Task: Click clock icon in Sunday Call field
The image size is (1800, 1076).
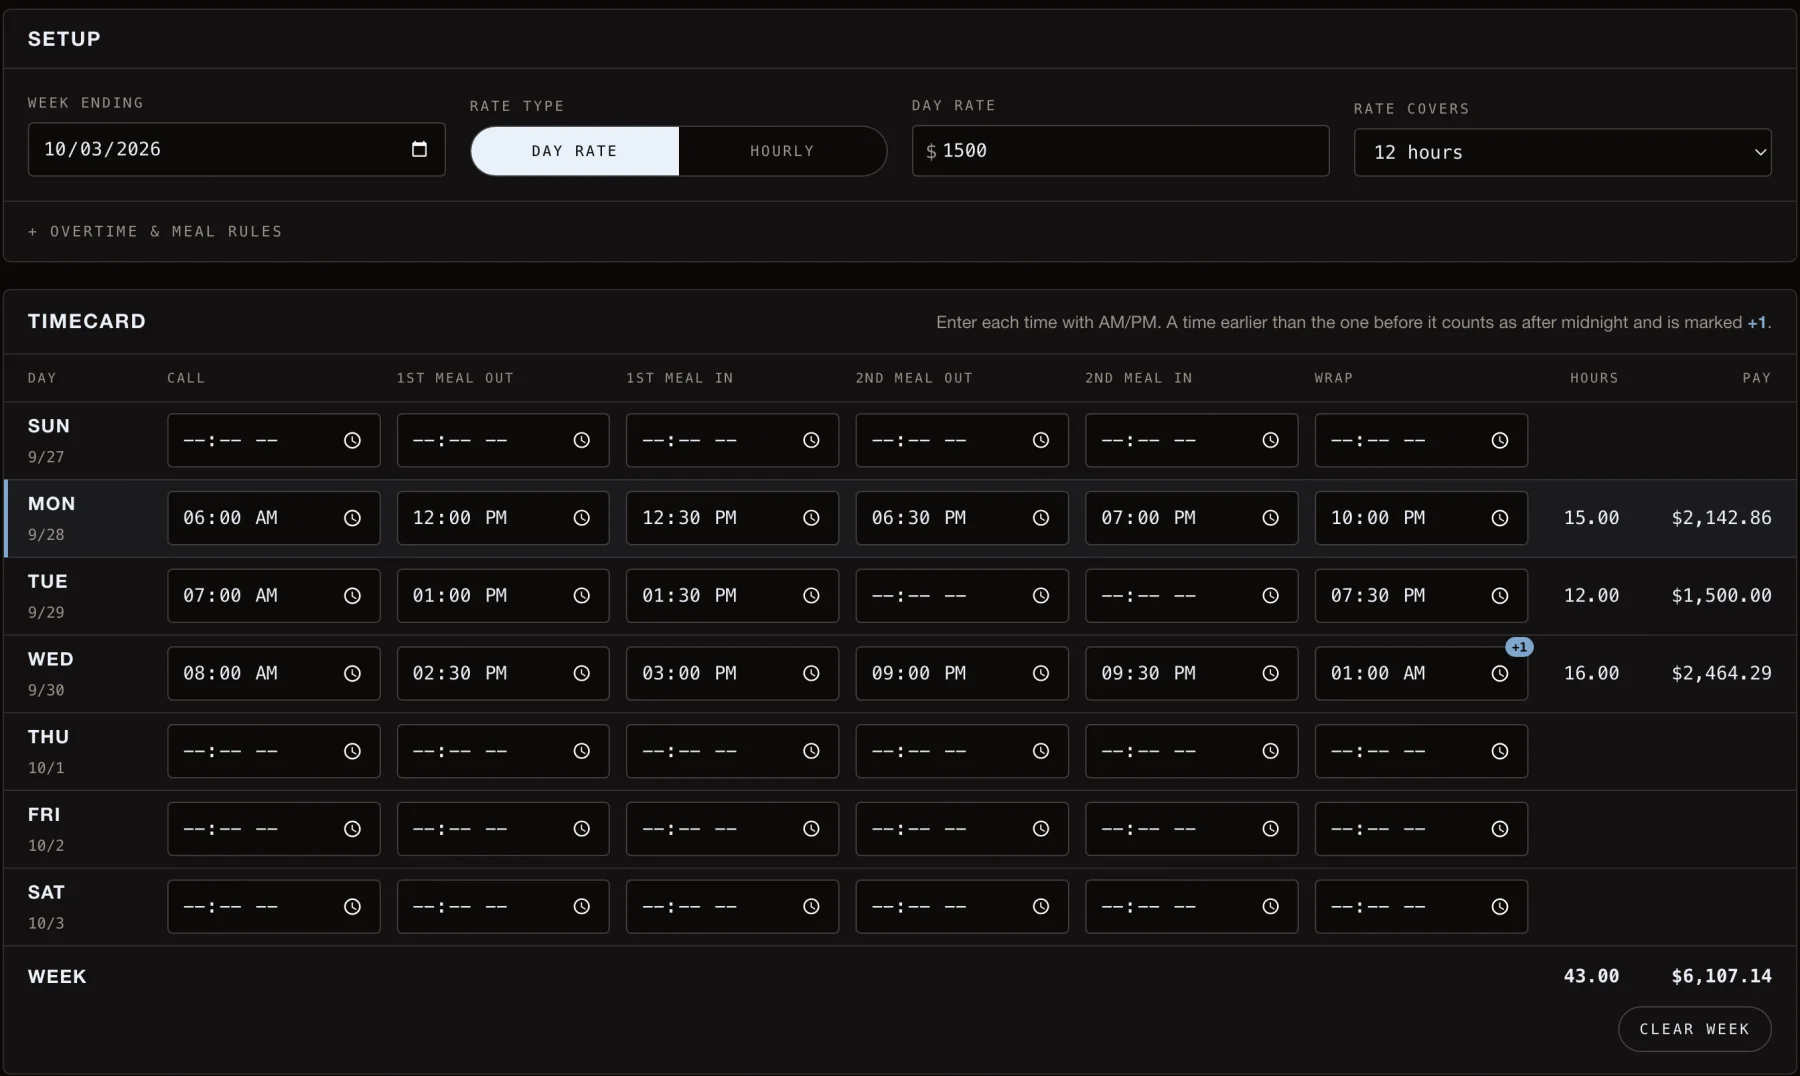Action: tap(352, 440)
